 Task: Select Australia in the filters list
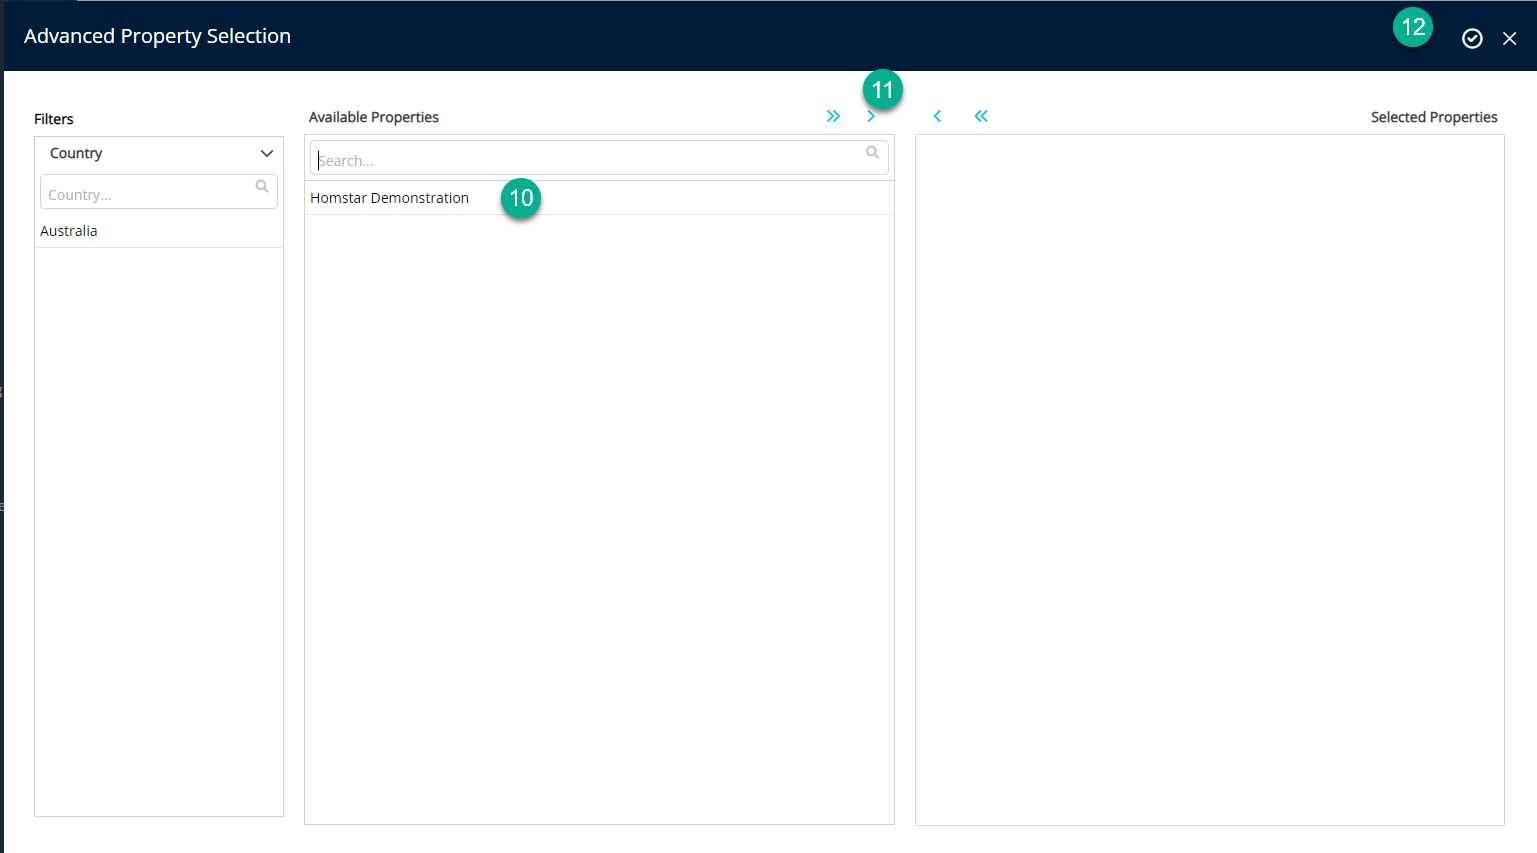pos(69,231)
